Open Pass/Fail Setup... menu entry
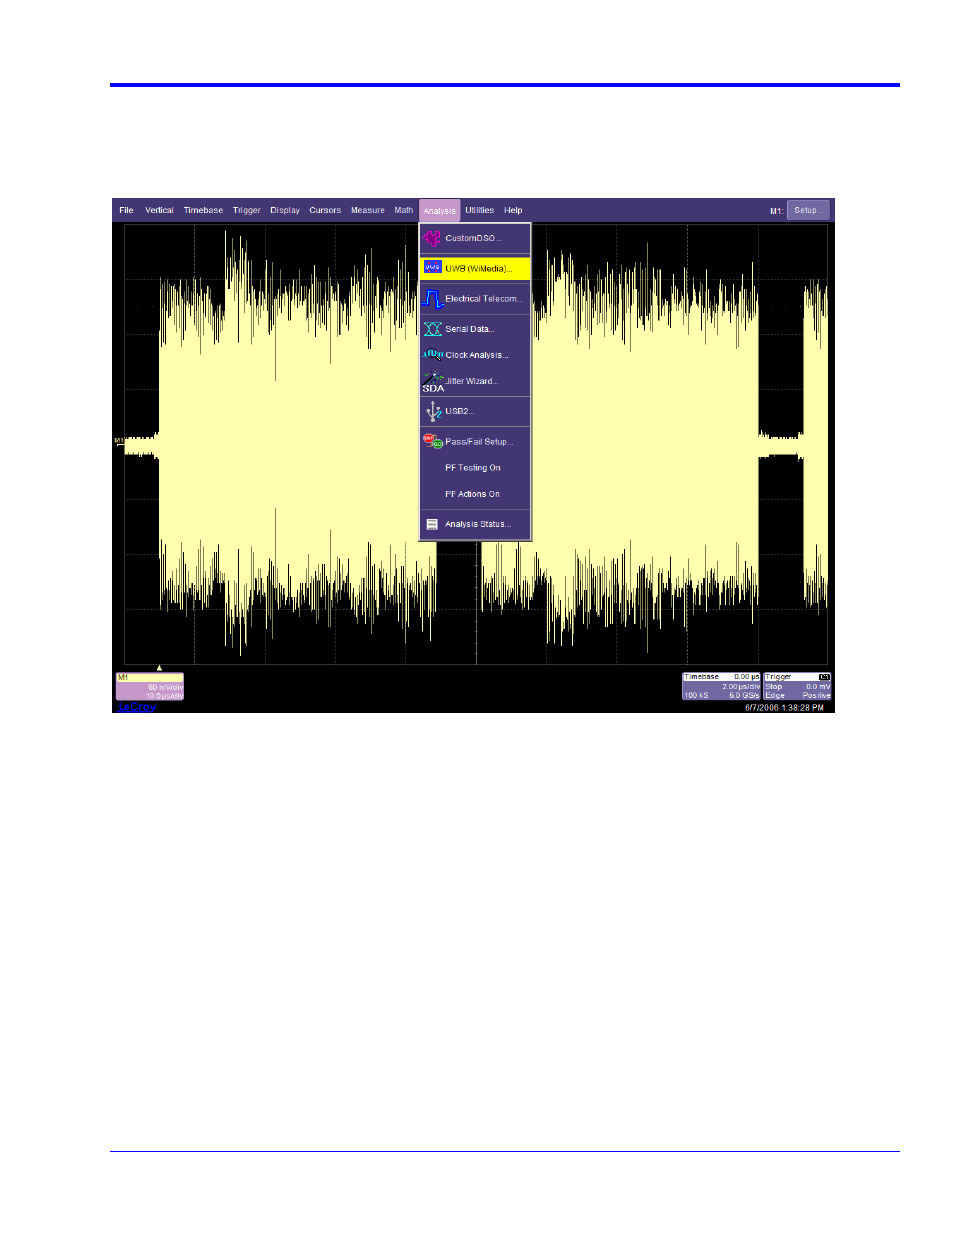 (475, 441)
